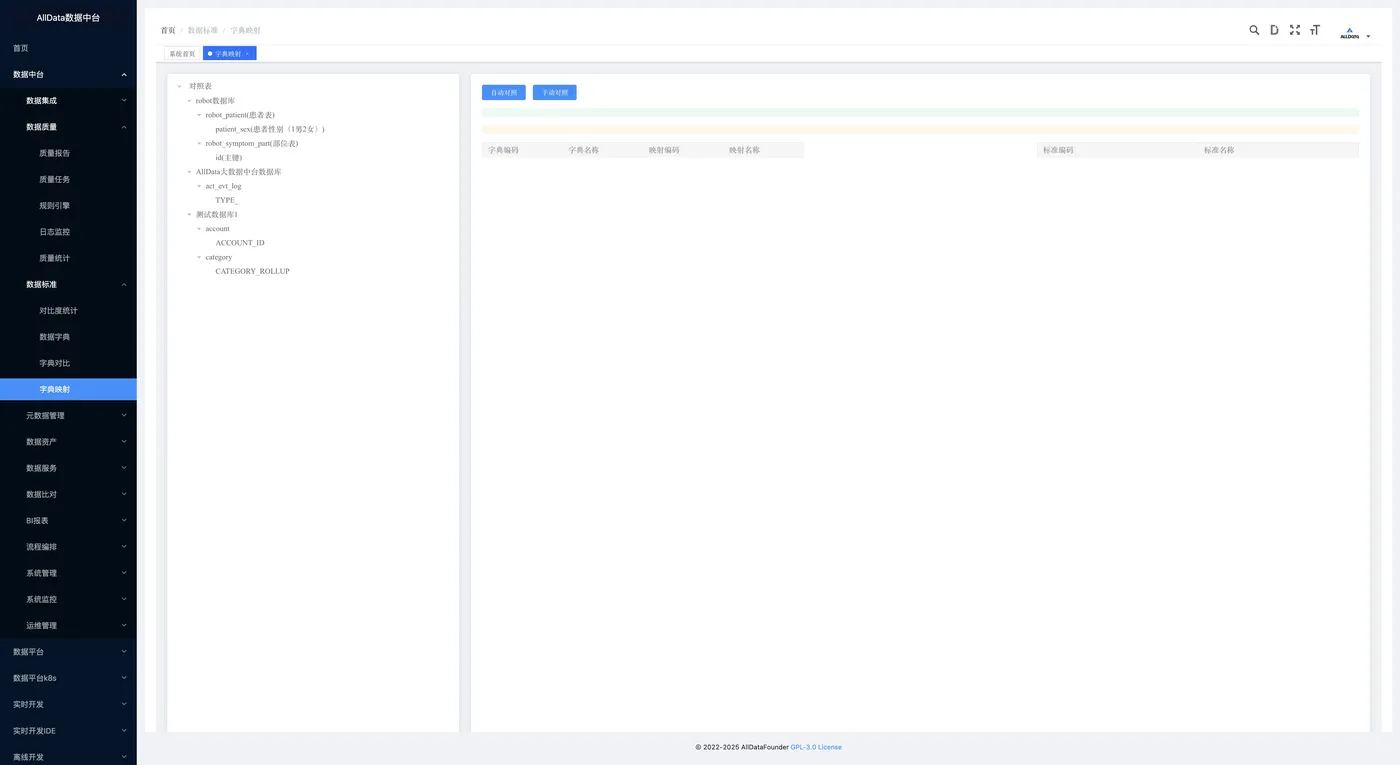Collapse the 数据质量 sidebar submenu

coord(68,127)
